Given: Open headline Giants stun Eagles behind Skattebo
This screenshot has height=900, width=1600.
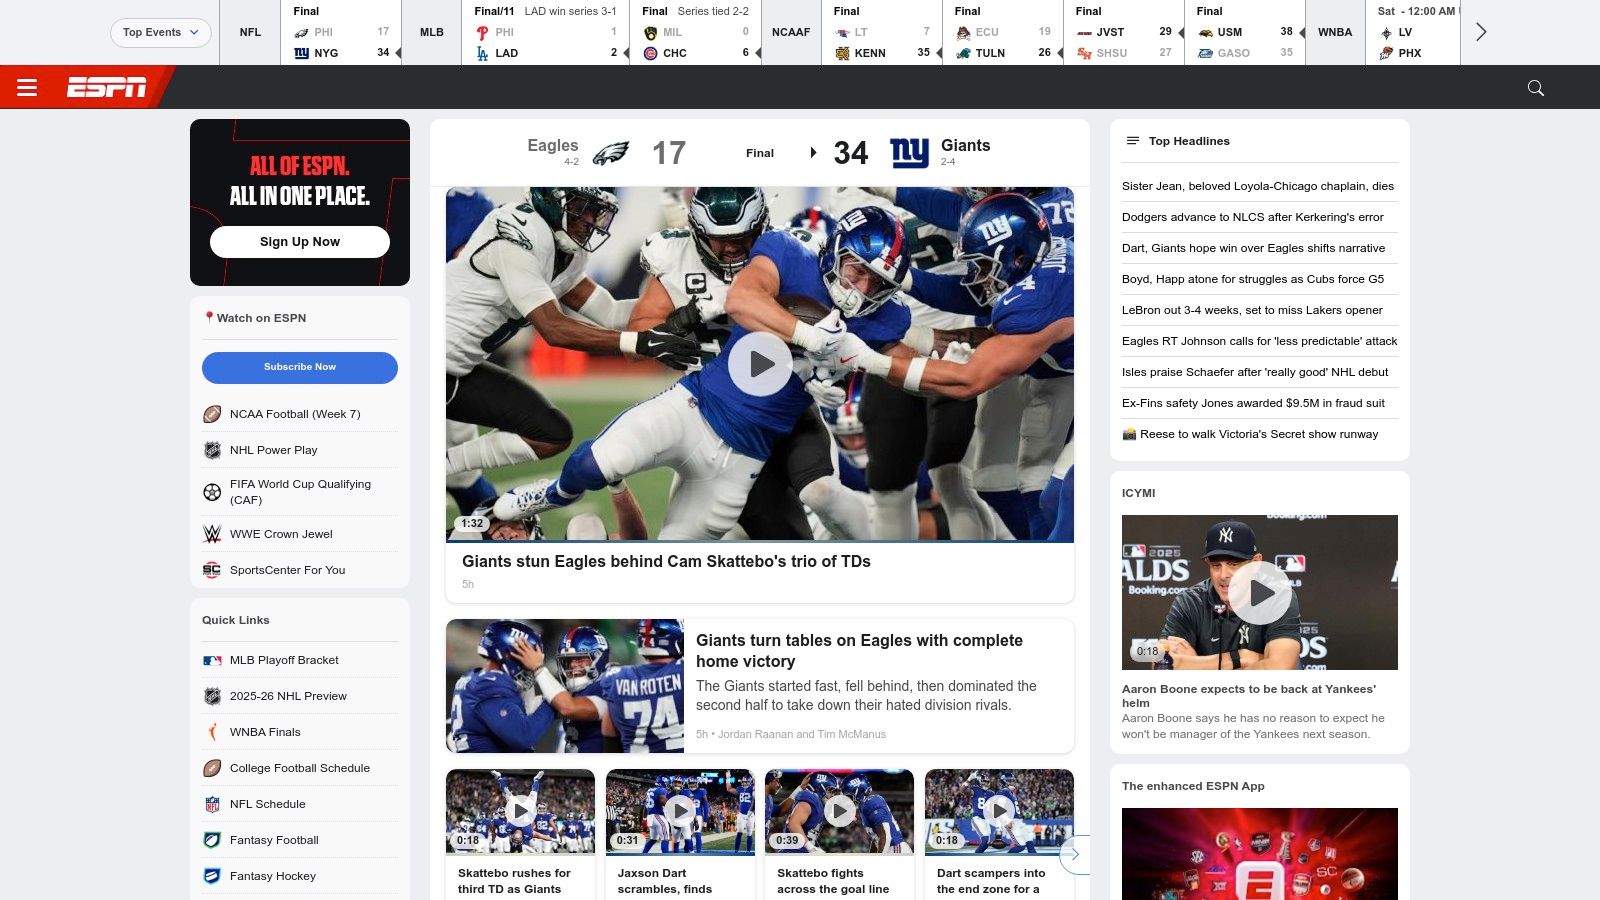Looking at the screenshot, I should coord(666,562).
